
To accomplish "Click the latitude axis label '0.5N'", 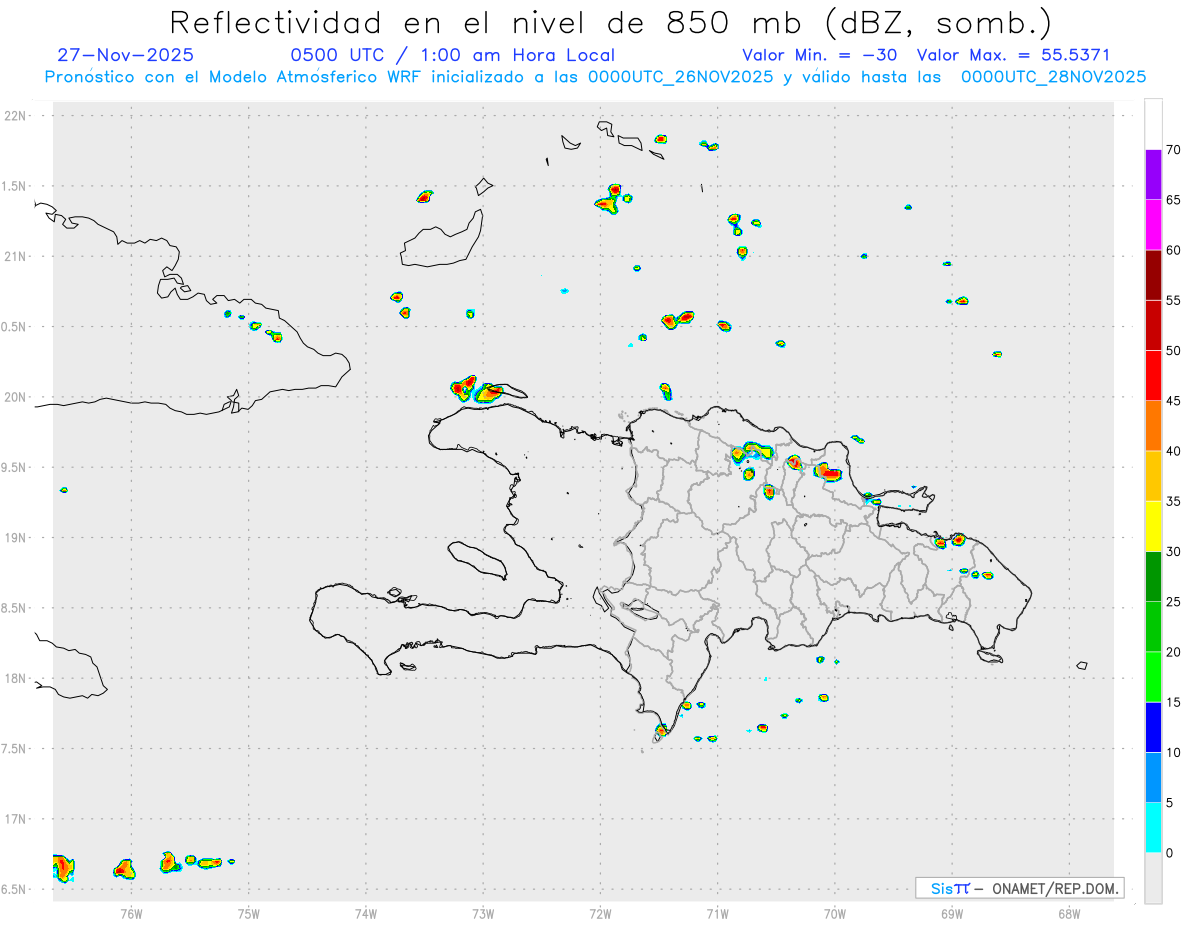I will (15, 327).
